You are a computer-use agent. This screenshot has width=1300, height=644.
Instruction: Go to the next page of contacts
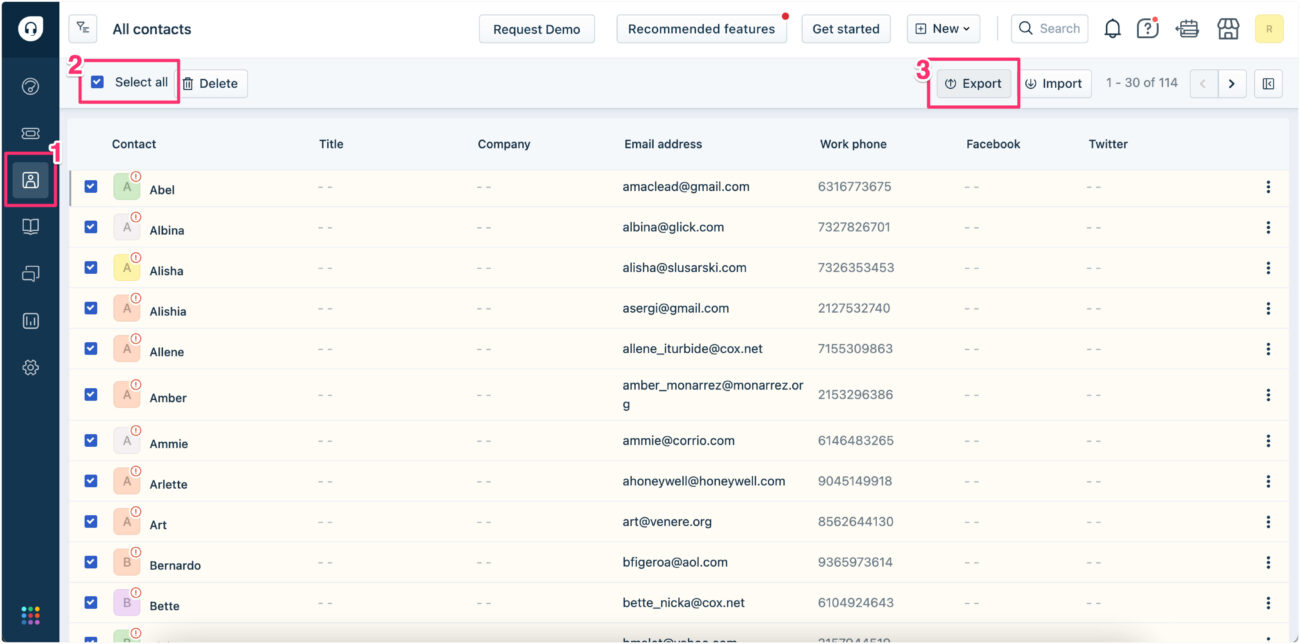[x=1231, y=83]
